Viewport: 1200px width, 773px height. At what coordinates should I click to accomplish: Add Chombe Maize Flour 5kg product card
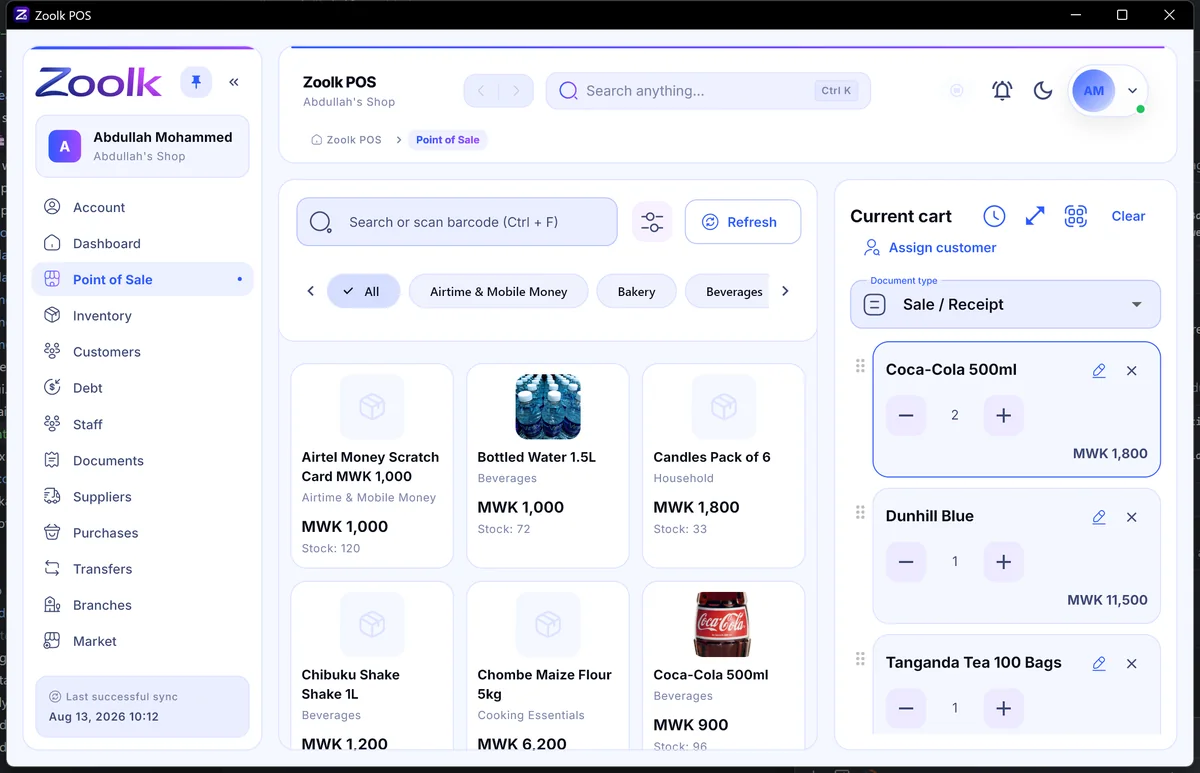pyautogui.click(x=548, y=665)
